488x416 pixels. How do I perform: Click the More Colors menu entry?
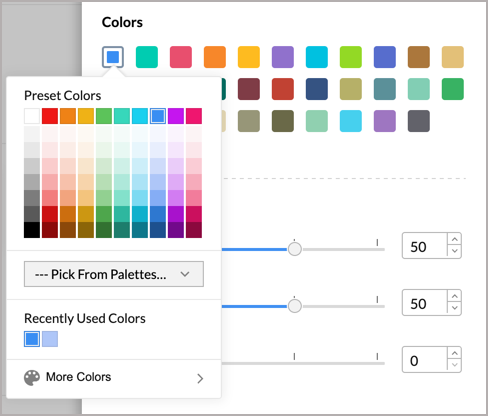tap(114, 378)
